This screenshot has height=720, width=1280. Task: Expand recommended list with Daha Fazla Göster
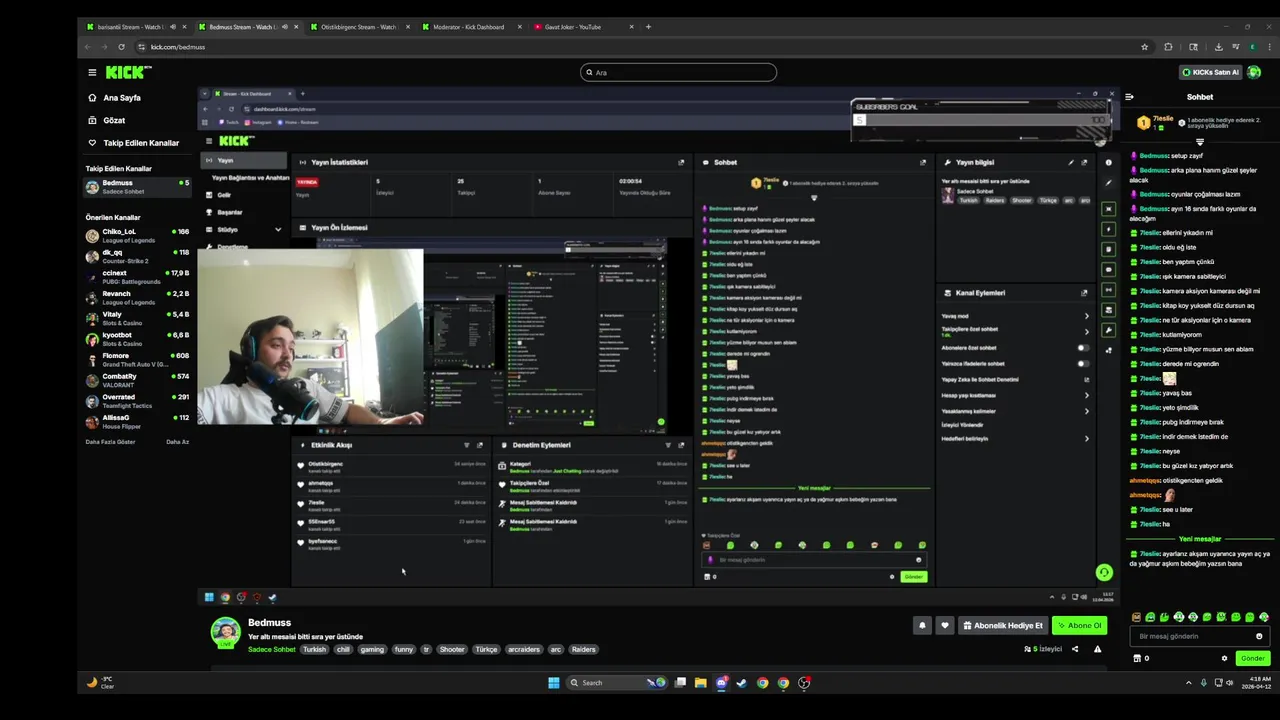pyautogui.click(x=110, y=441)
